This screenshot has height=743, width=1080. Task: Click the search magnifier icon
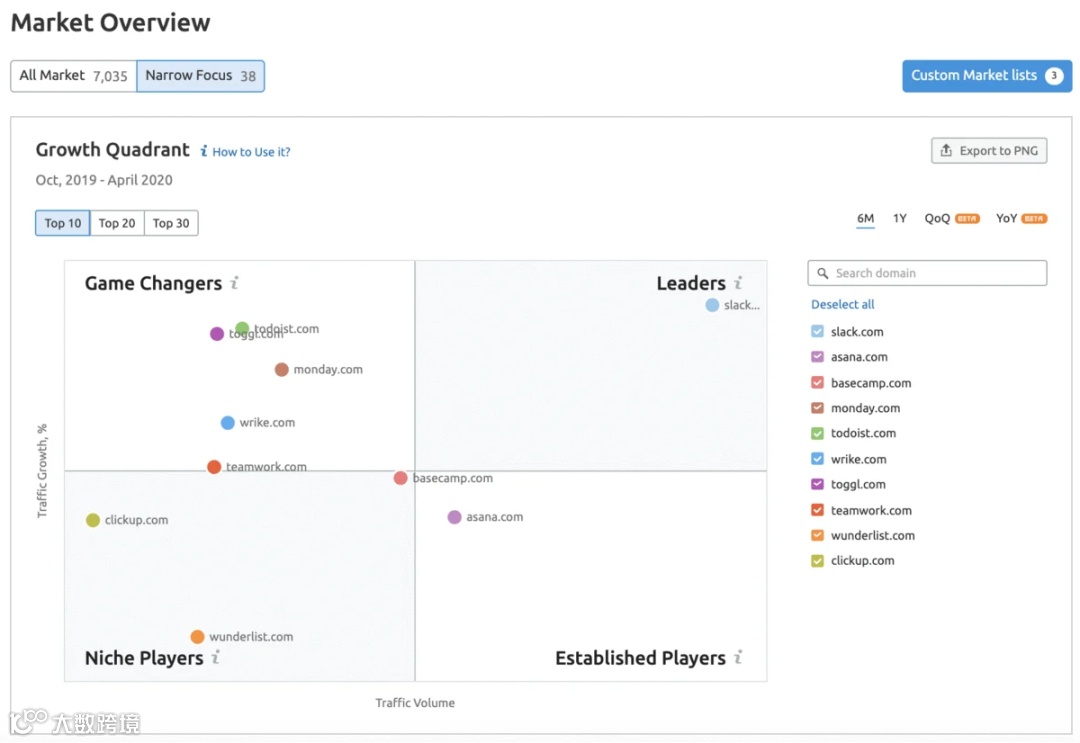[x=822, y=273]
